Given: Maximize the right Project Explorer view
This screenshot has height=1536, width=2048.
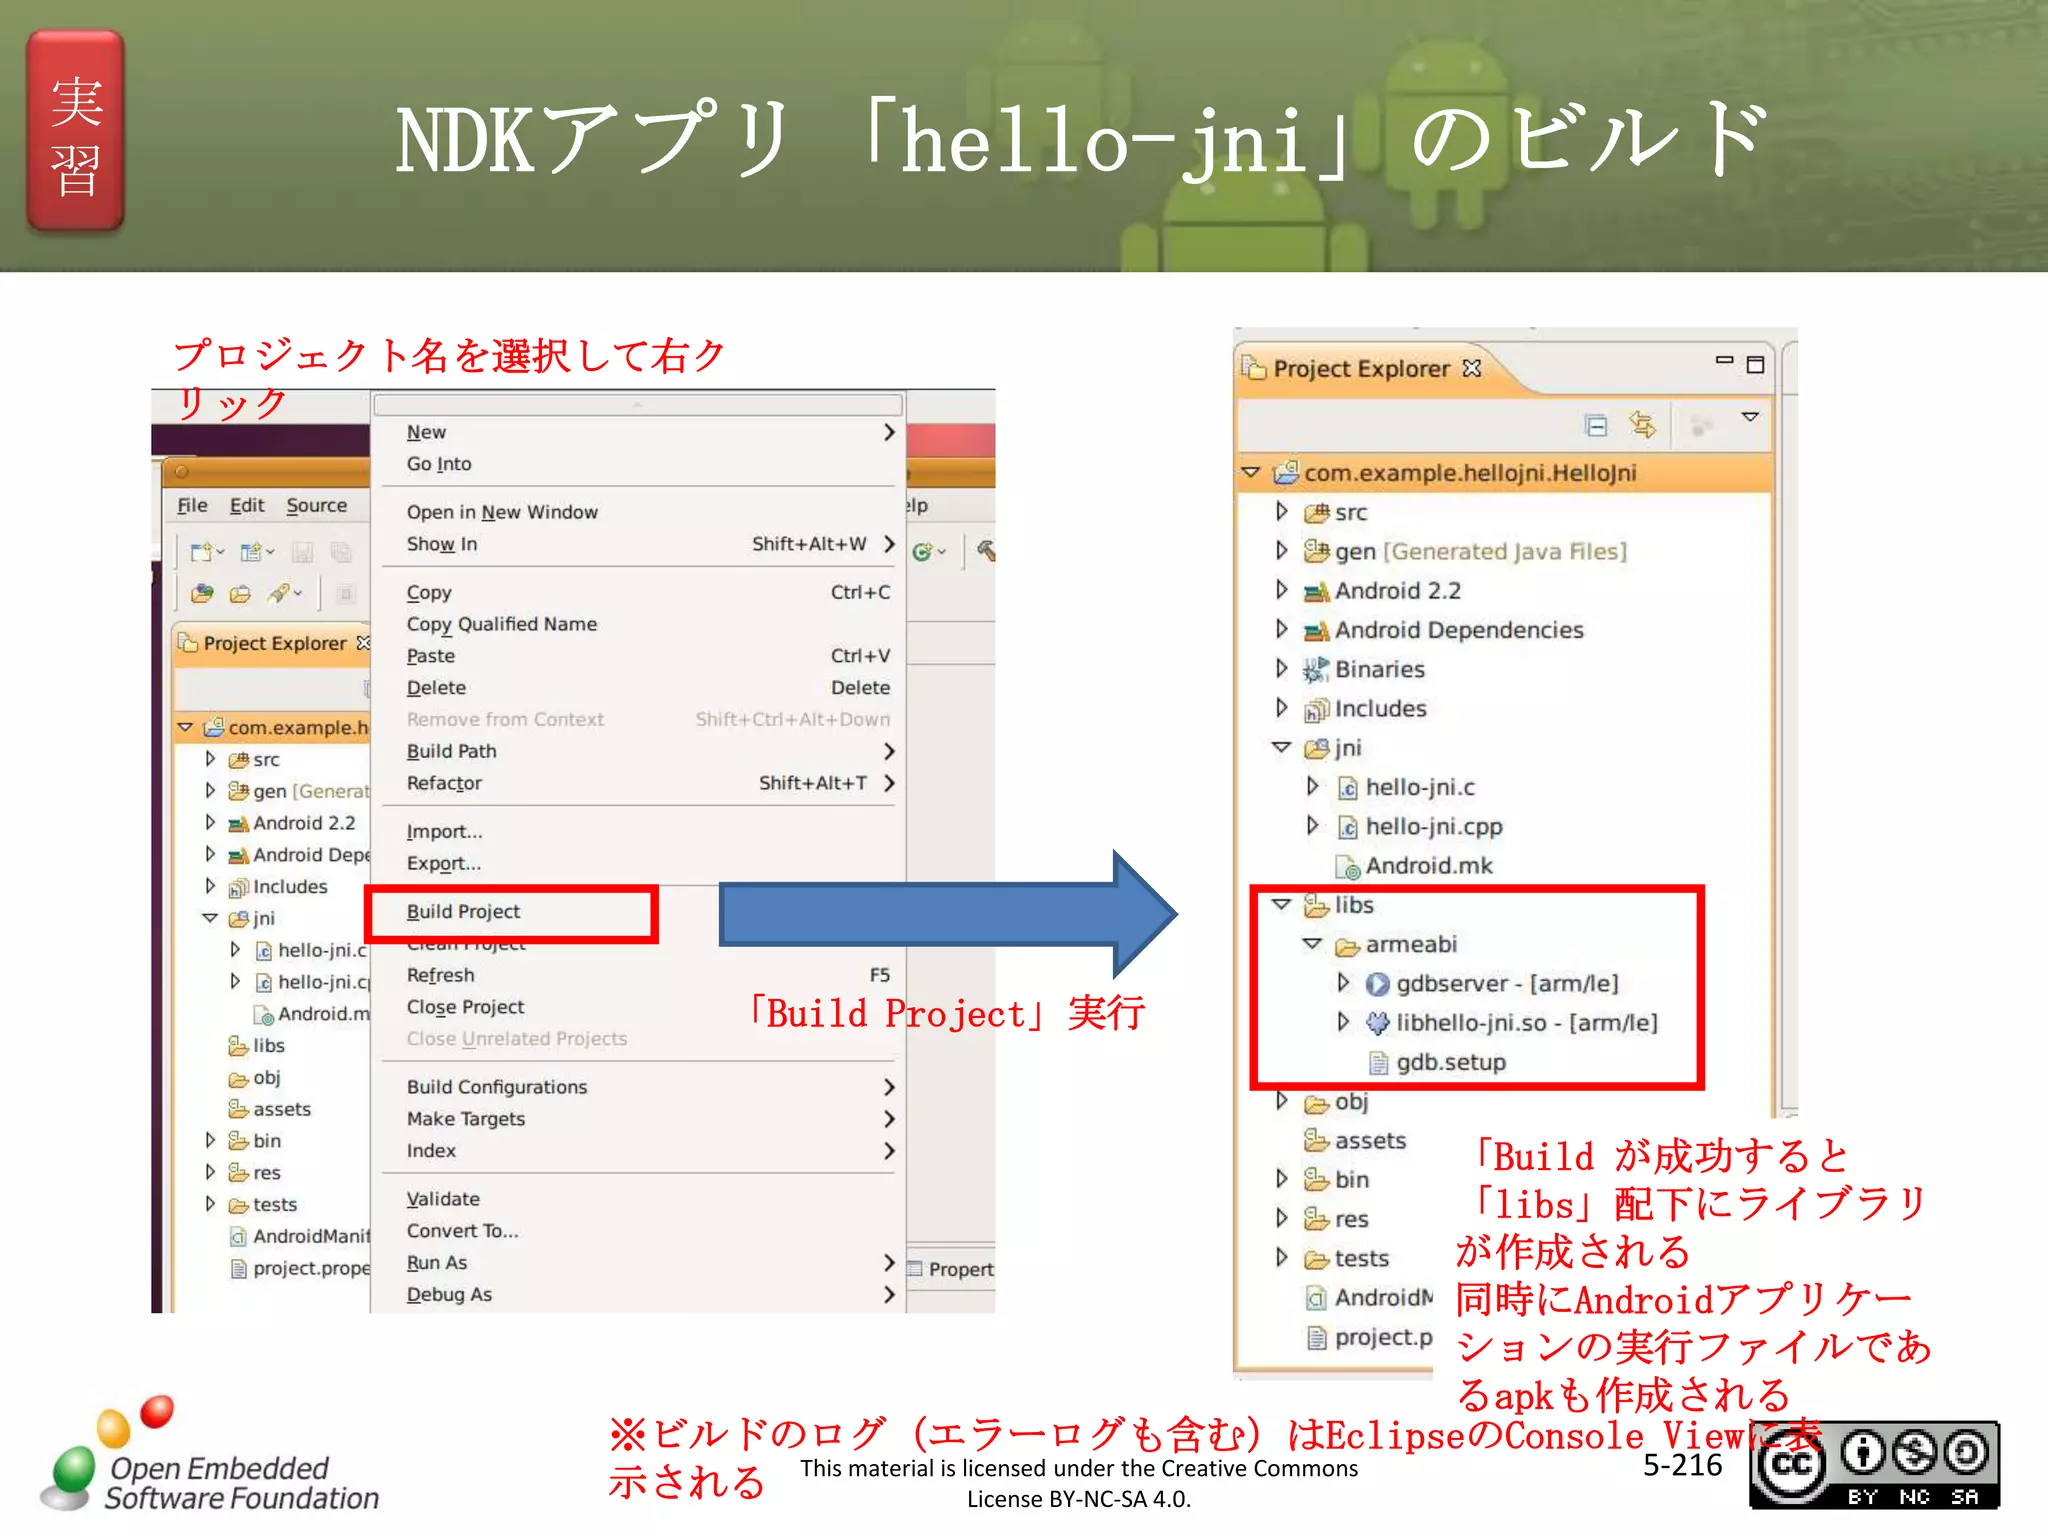Looking at the screenshot, I should coord(1755,364).
